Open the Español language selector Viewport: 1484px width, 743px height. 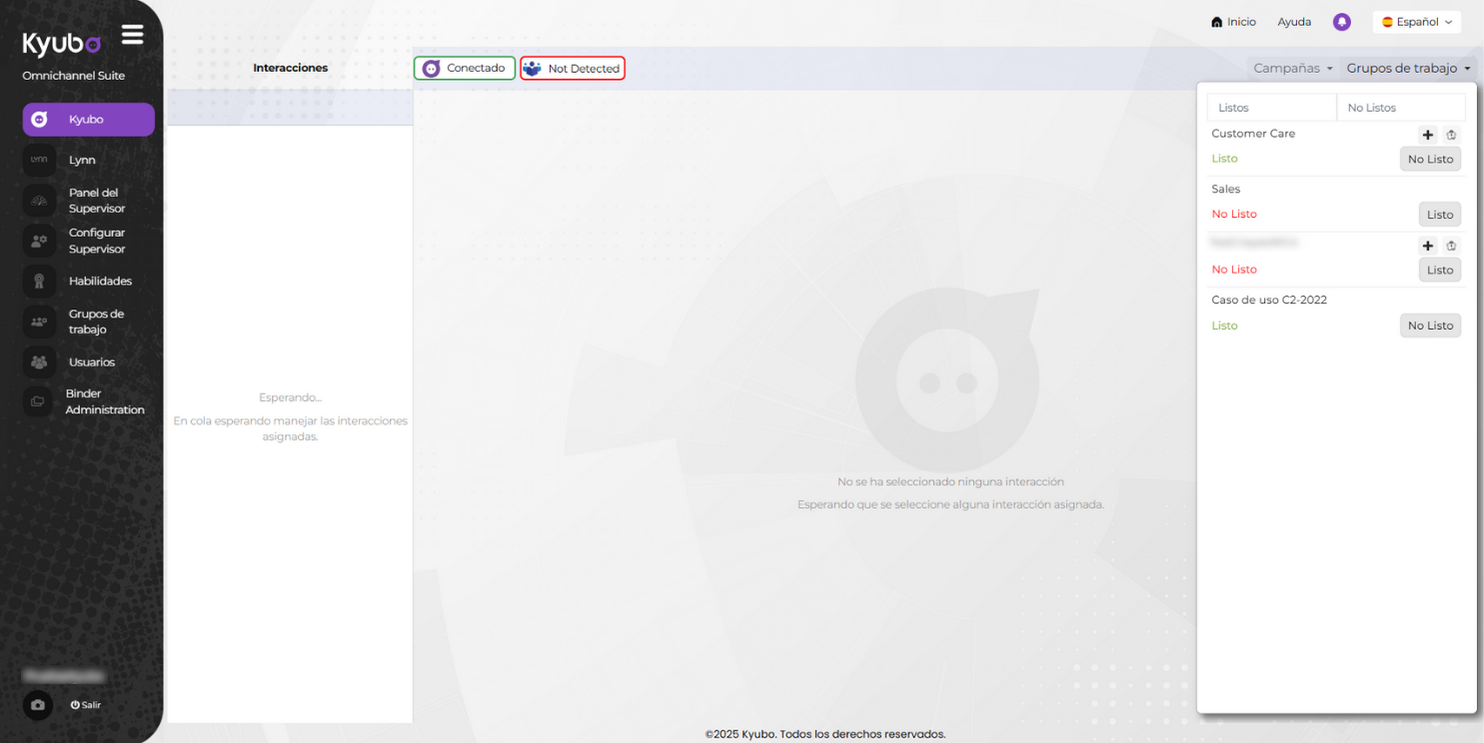(x=1417, y=22)
